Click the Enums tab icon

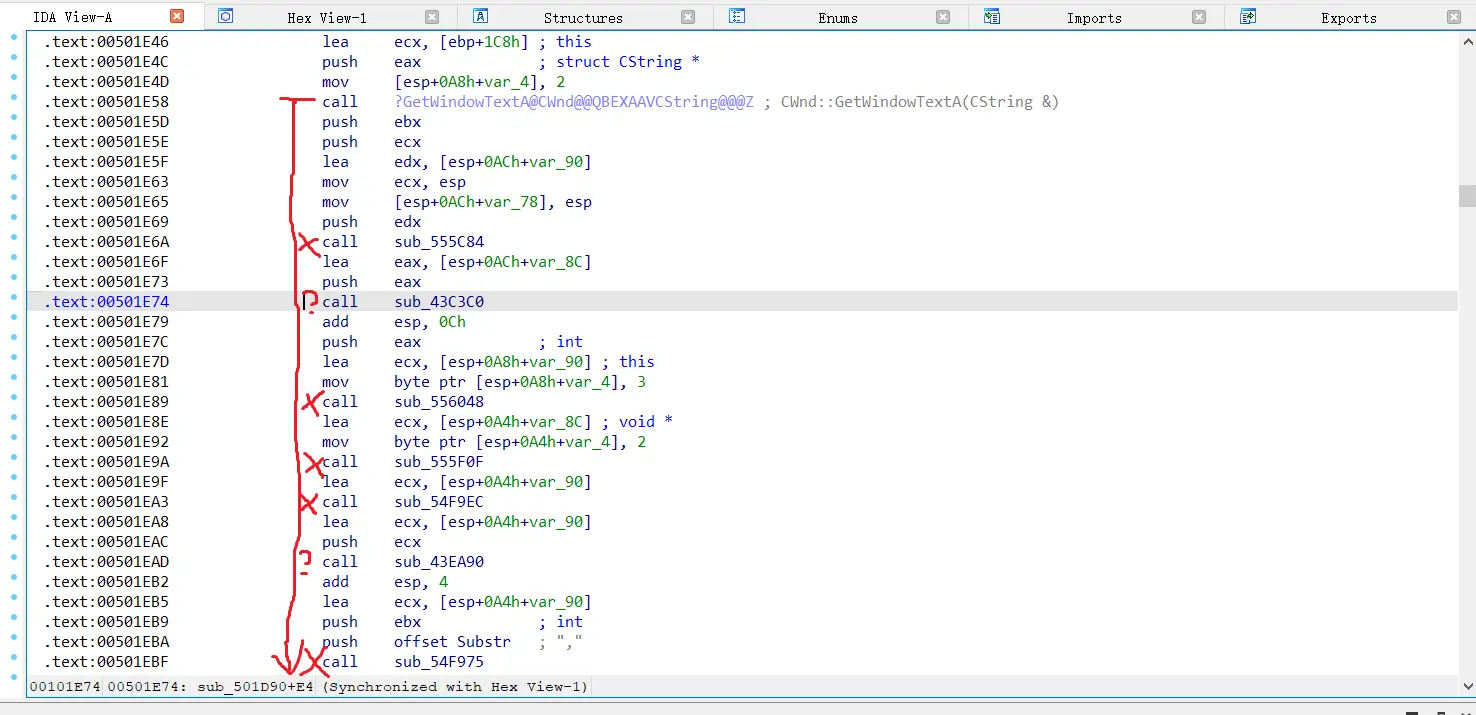tap(737, 16)
